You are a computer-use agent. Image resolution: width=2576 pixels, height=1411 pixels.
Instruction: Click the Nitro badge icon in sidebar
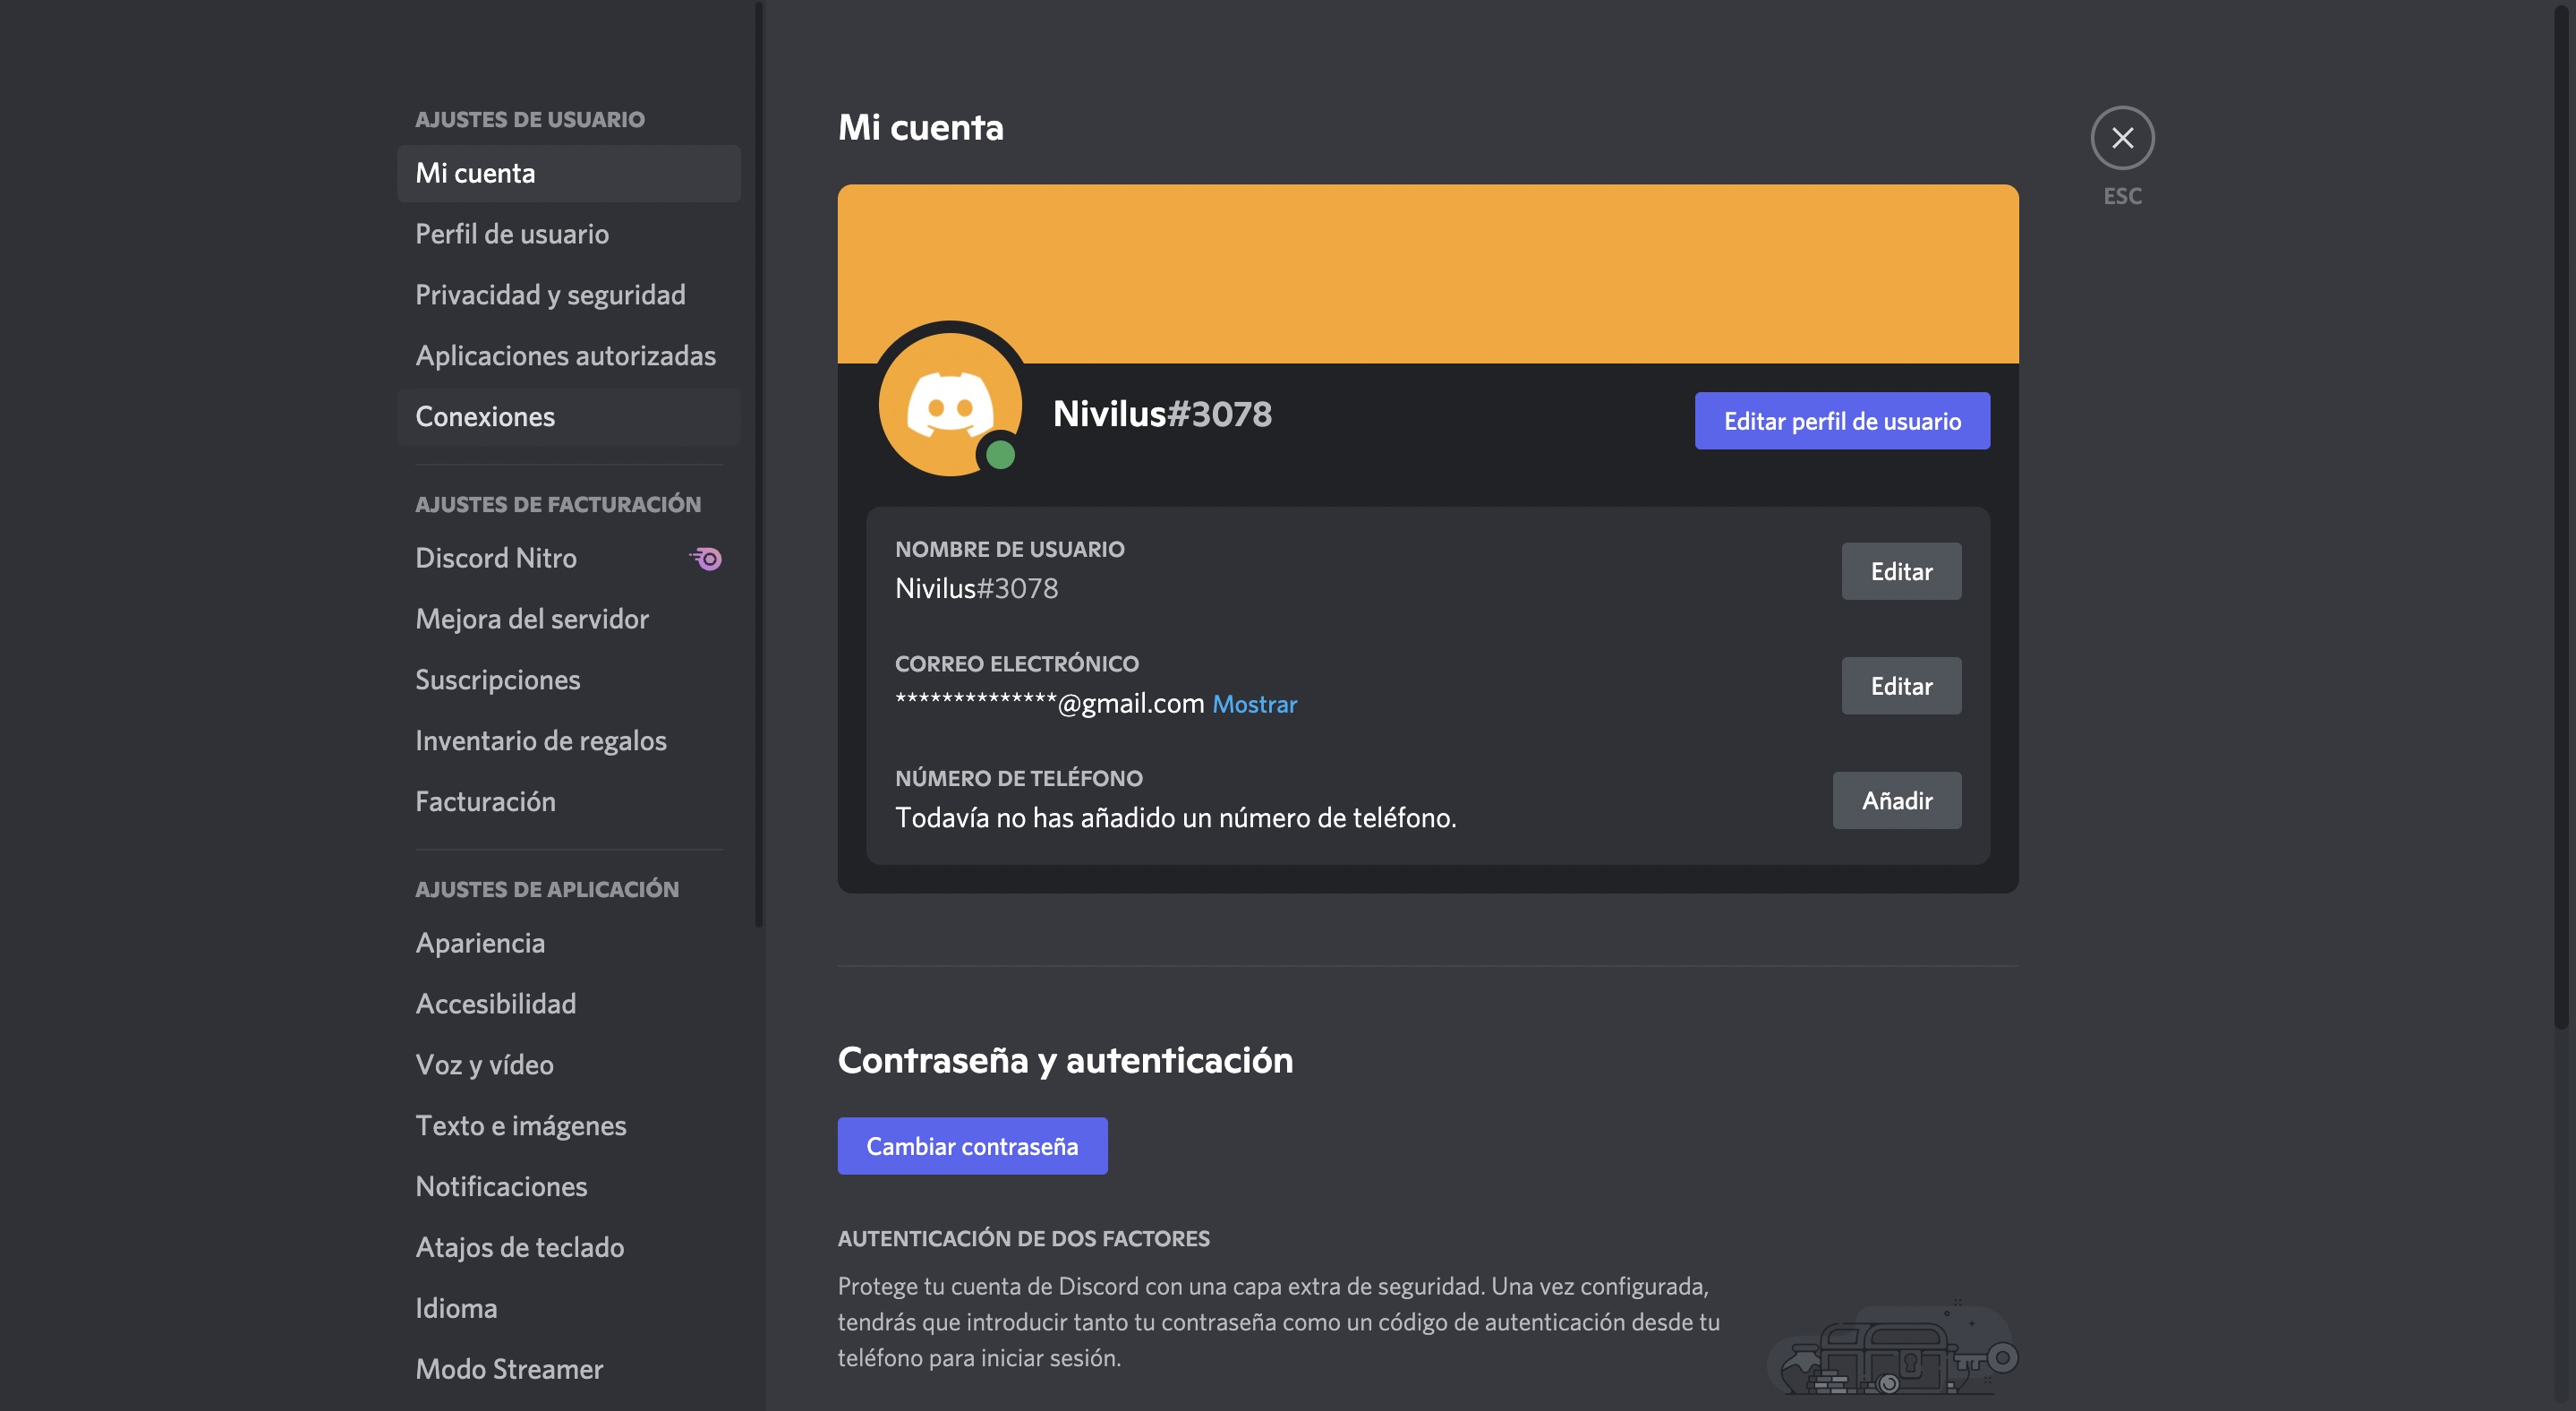(x=706, y=558)
